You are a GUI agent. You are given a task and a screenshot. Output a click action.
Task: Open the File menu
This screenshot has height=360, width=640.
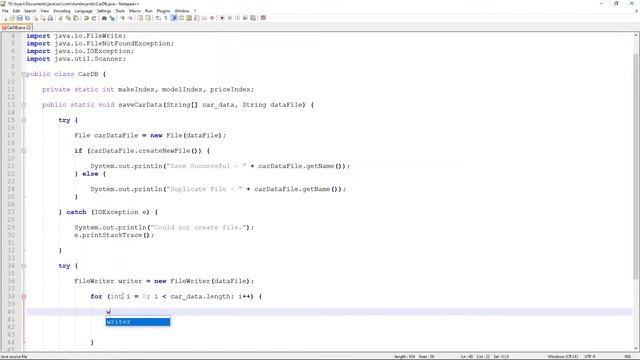coord(5,11)
